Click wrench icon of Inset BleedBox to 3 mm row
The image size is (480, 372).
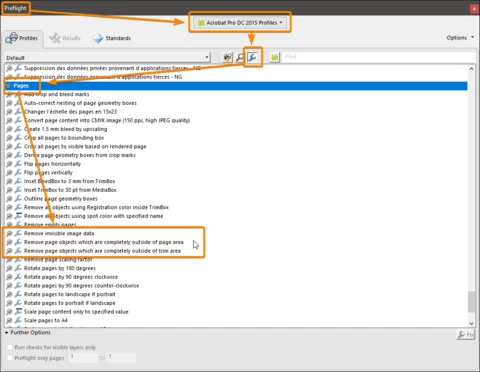click(x=18, y=181)
